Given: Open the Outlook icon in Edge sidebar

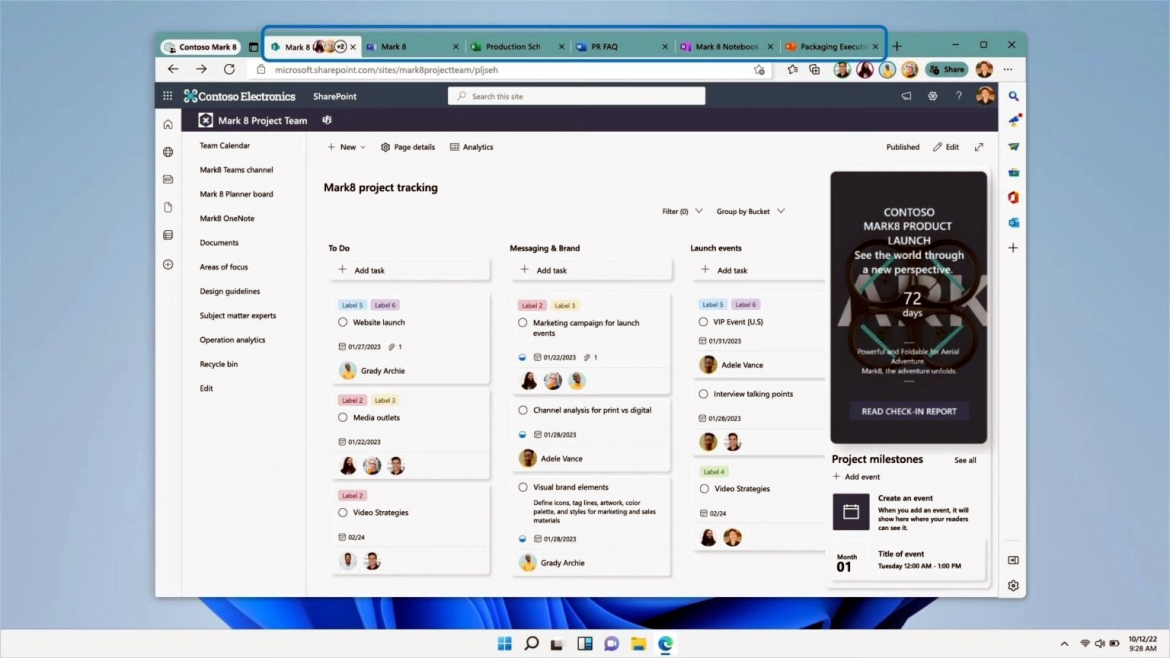Looking at the screenshot, I should pos(1013,223).
